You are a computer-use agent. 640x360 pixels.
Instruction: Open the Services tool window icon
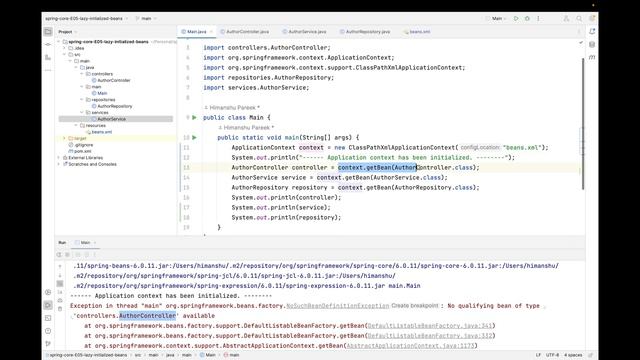click(48, 292)
